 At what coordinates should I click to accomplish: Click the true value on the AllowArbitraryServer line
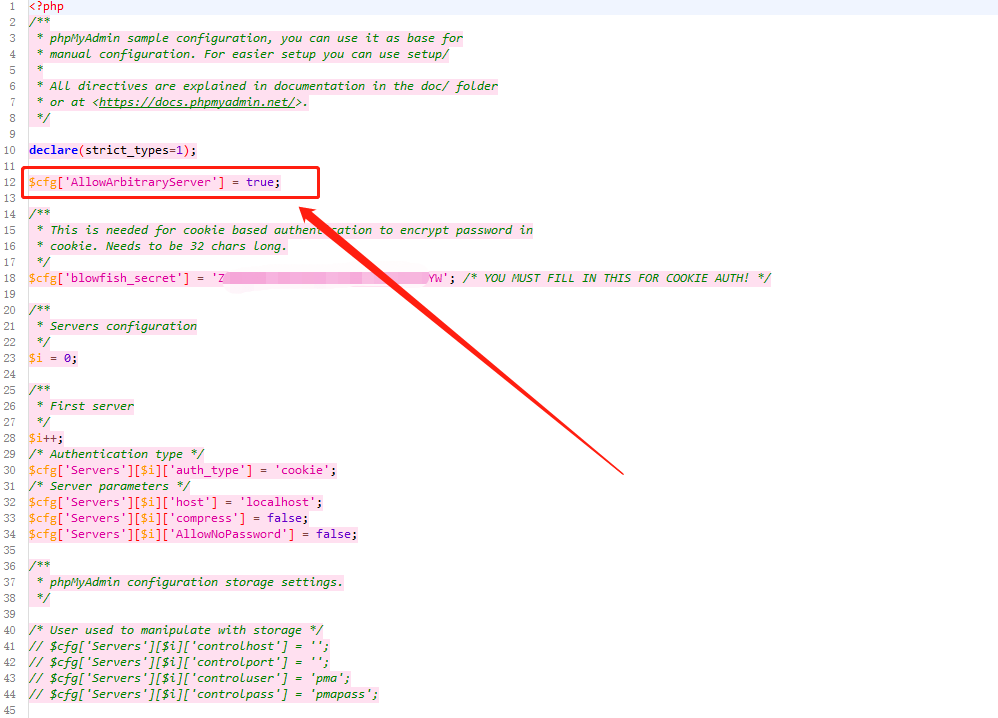261,182
